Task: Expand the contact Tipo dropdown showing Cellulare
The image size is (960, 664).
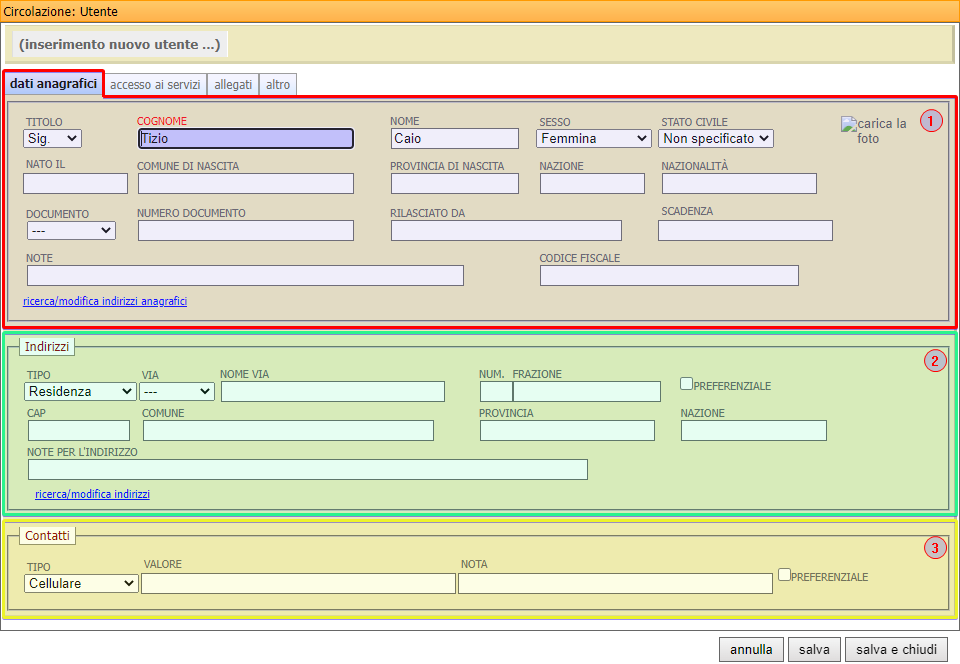Action: coord(82,583)
